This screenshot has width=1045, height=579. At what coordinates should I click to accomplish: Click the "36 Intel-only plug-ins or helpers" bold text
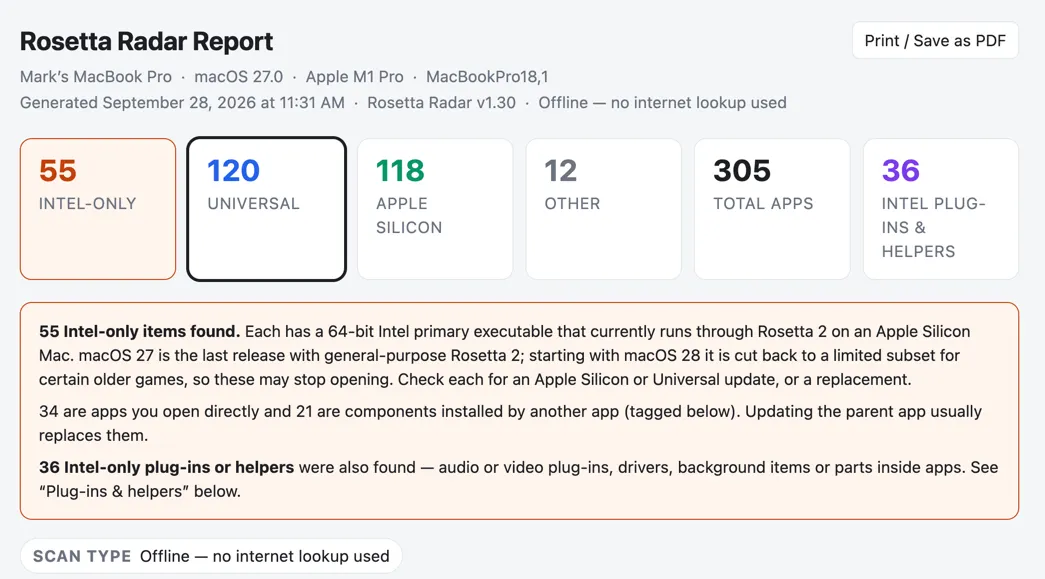(166, 467)
